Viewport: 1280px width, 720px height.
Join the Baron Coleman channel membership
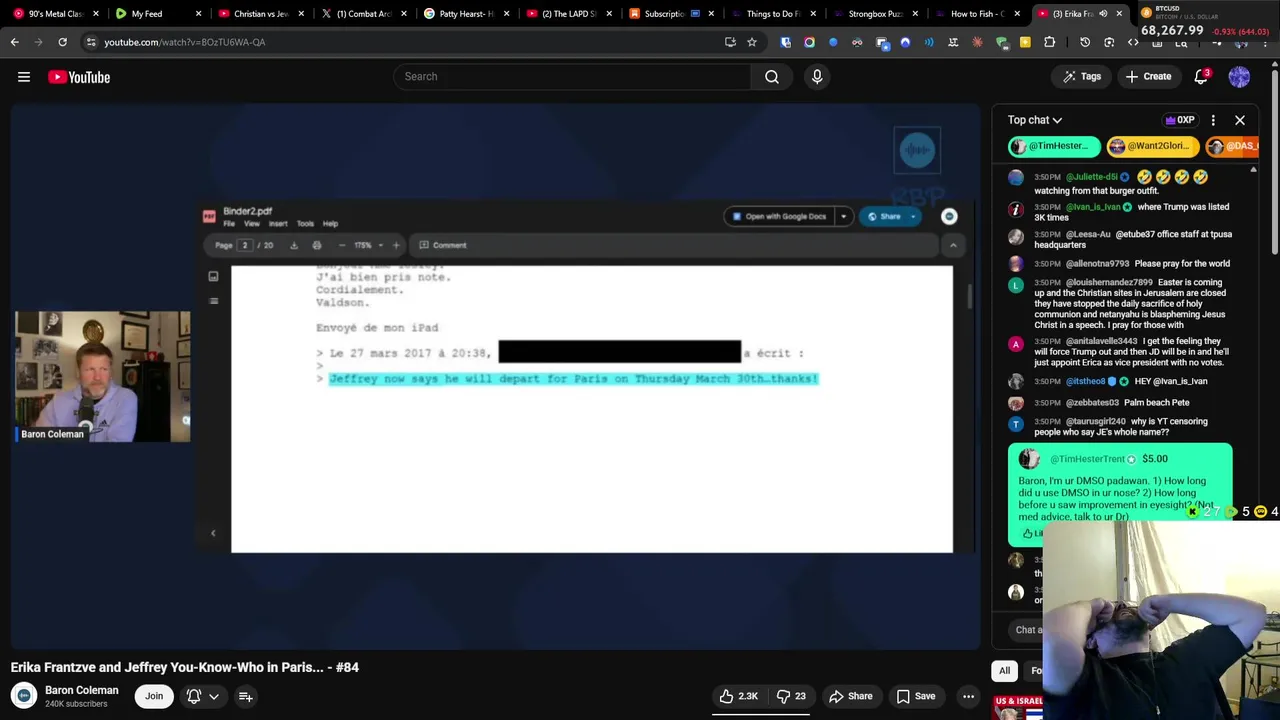tap(154, 696)
